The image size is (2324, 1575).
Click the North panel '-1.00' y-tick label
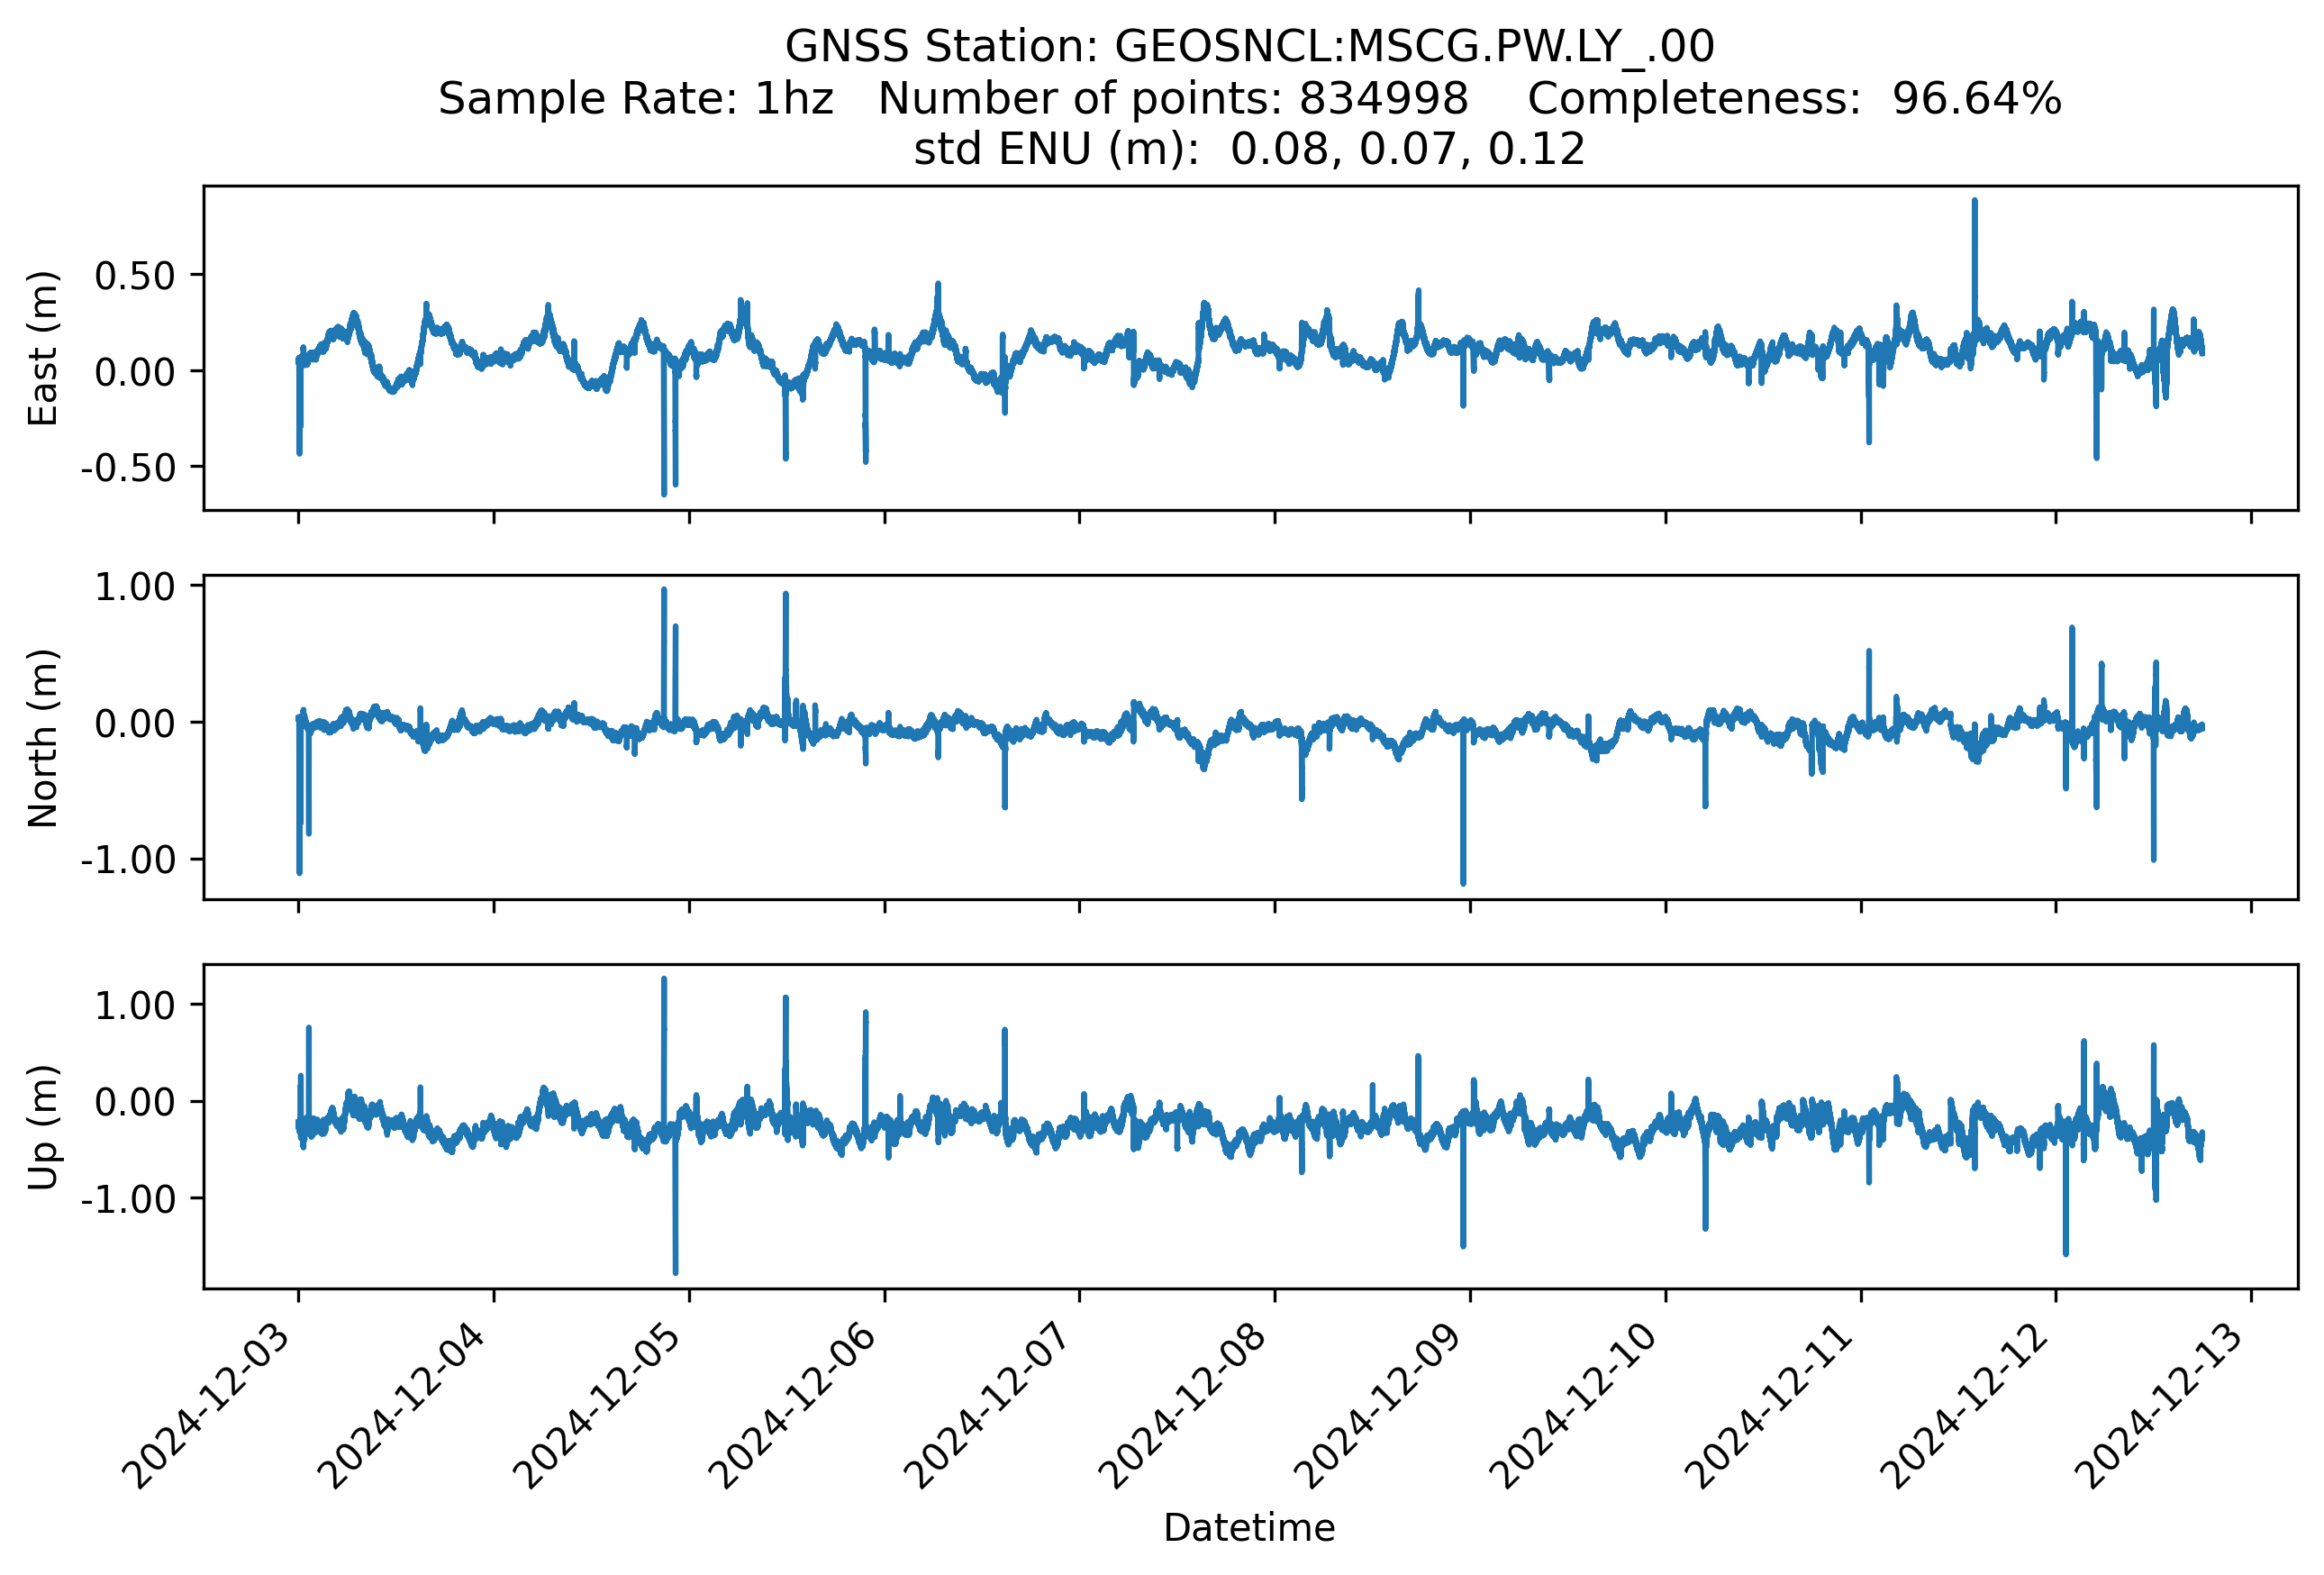pos(128,860)
